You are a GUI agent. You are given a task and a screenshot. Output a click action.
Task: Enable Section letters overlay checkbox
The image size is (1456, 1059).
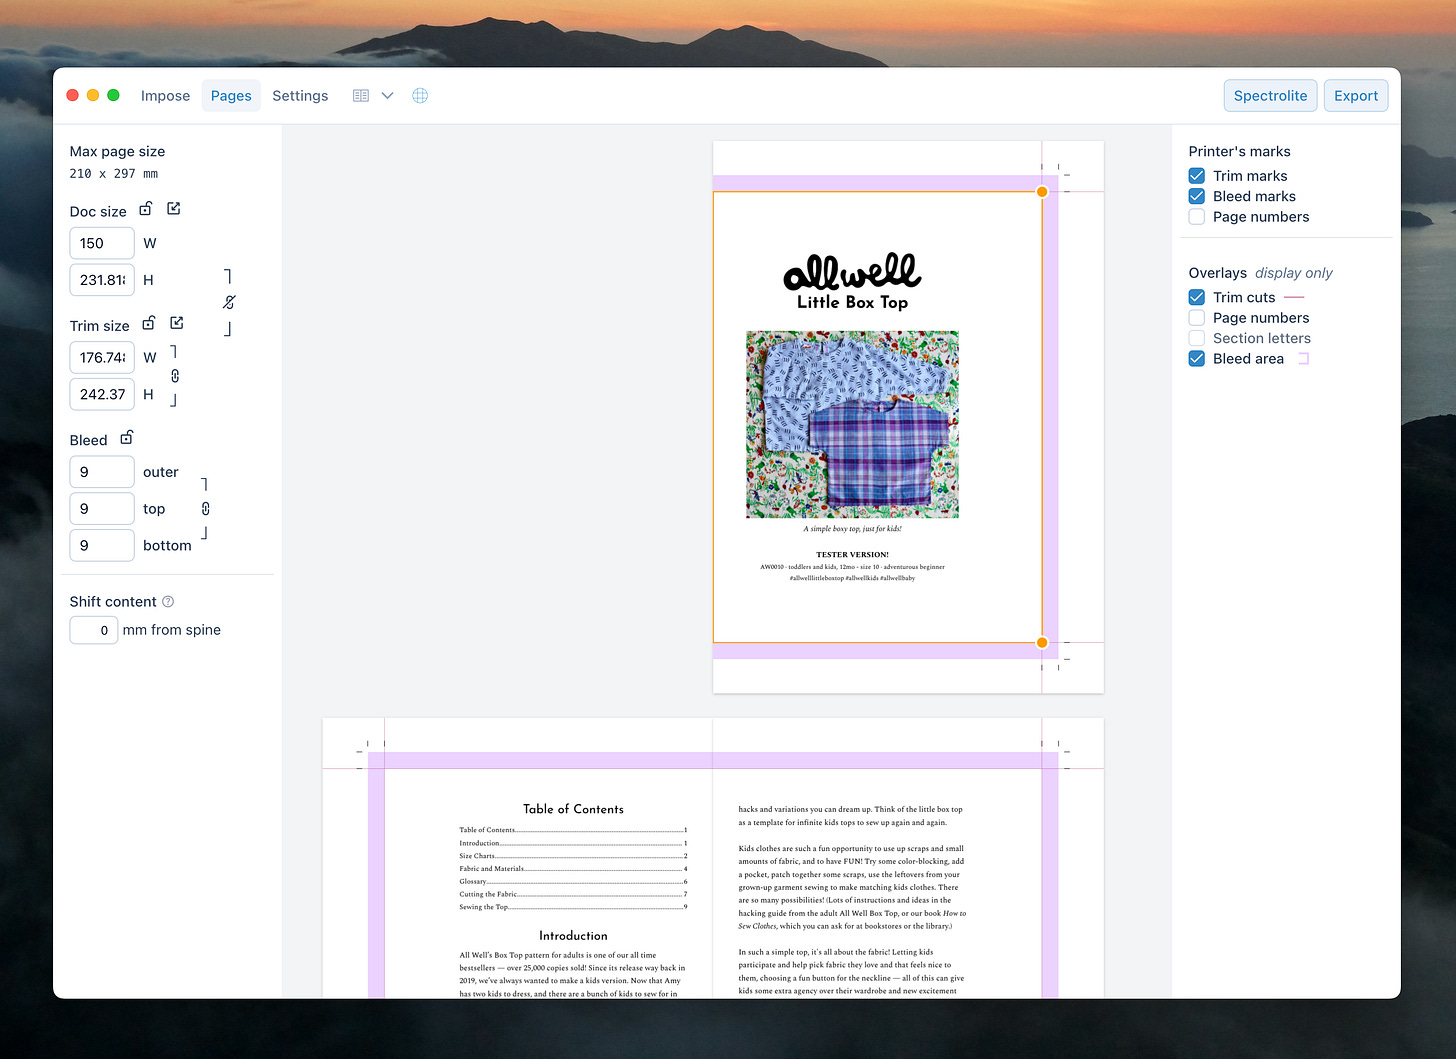[1196, 338]
